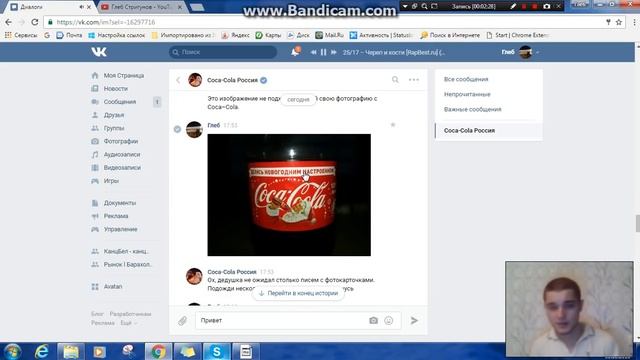The height and width of the screenshot is (360, 640).
Task: Show Все сообщения filter
Action: point(466,79)
